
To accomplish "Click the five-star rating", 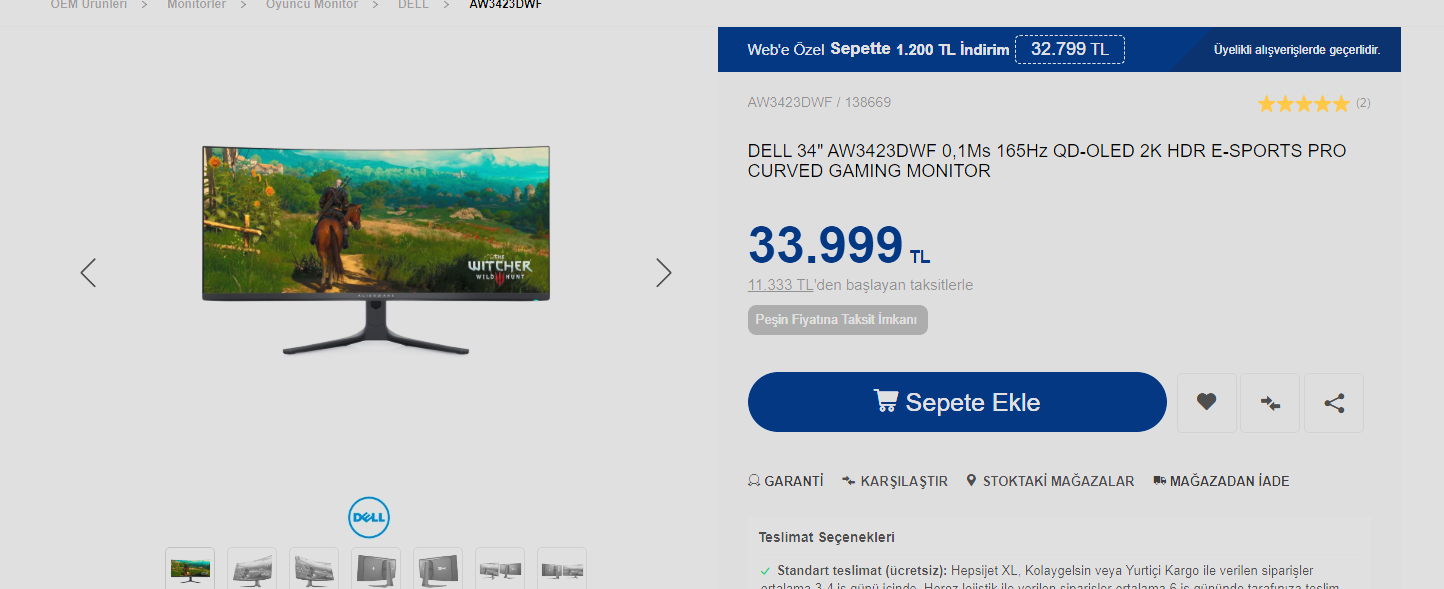I will tap(1303, 104).
